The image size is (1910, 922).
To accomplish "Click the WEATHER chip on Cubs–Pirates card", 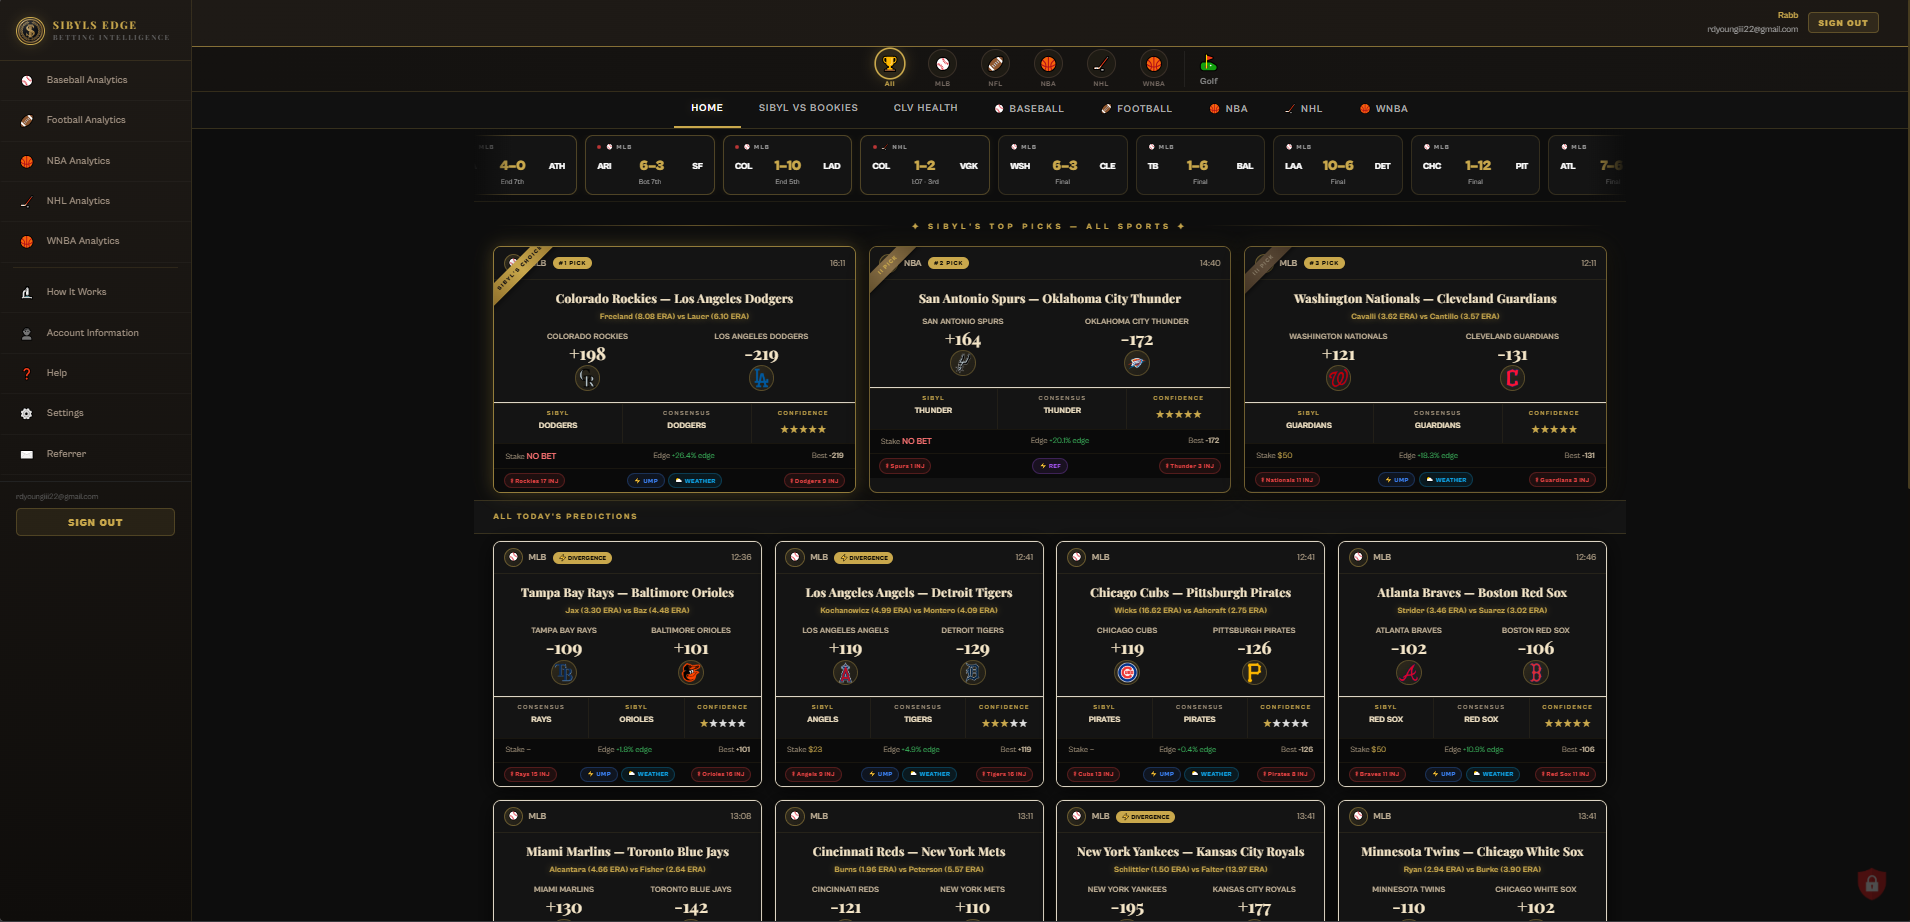I will pos(1211,774).
